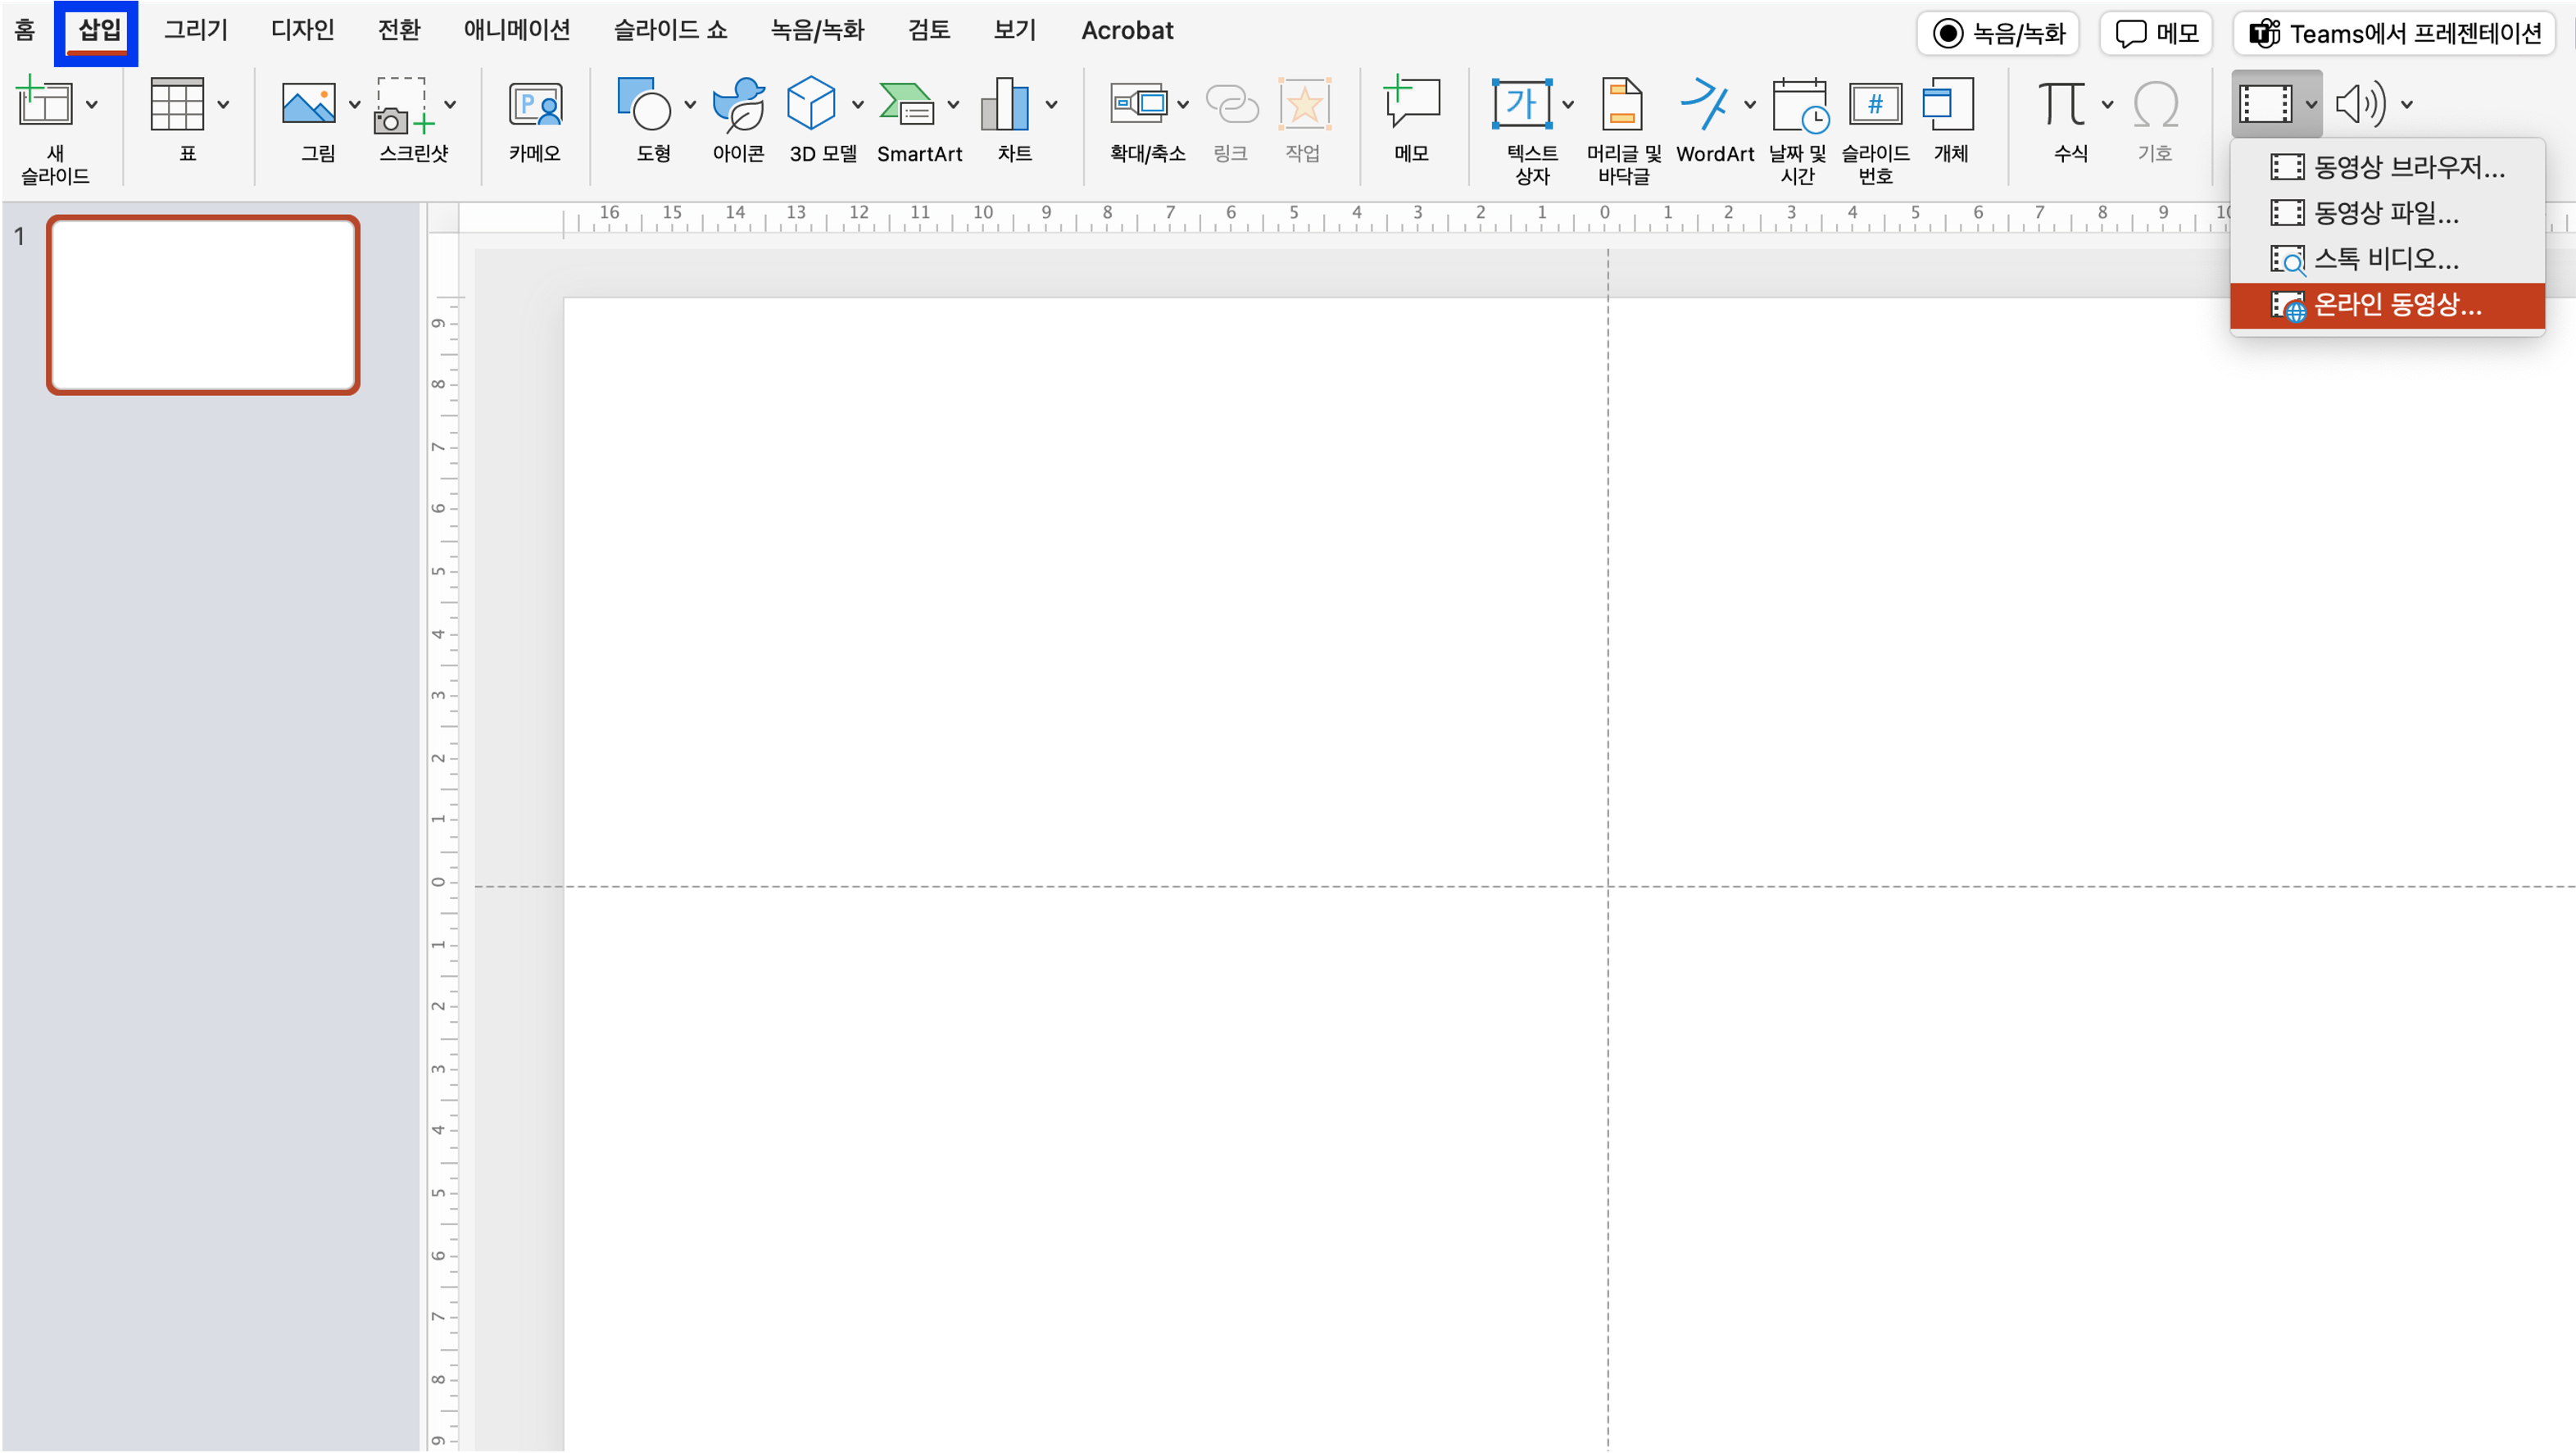Expand the New Slide layout dropdown arrow

click(x=92, y=104)
